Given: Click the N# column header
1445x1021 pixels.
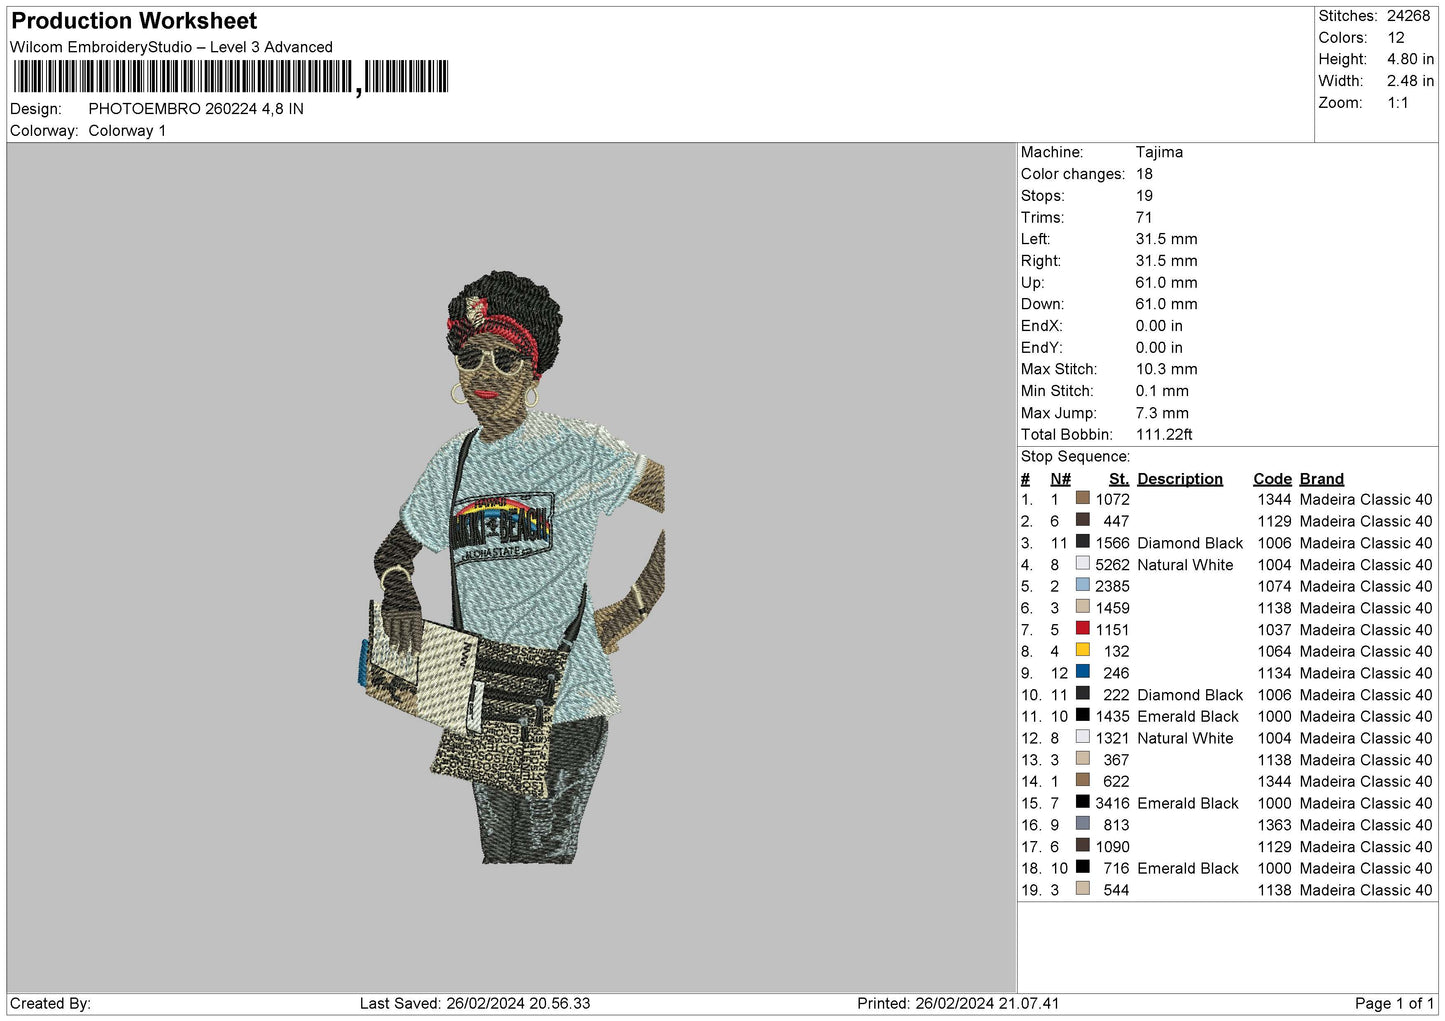Looking at the screenshot, I should (x=1060, y=479).
